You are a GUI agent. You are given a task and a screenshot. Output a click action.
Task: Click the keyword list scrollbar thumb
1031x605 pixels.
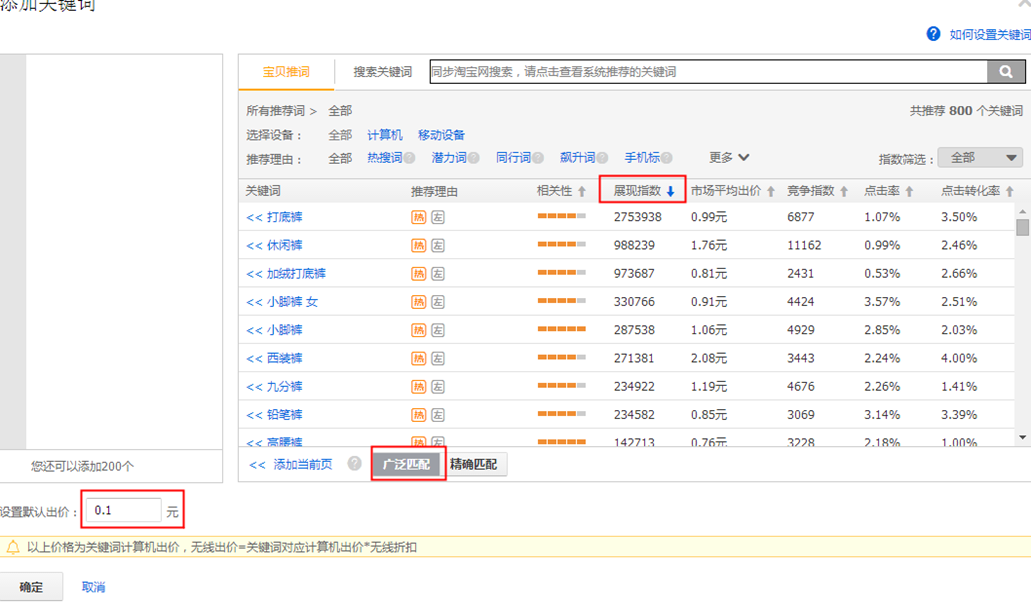(1022, 228)
